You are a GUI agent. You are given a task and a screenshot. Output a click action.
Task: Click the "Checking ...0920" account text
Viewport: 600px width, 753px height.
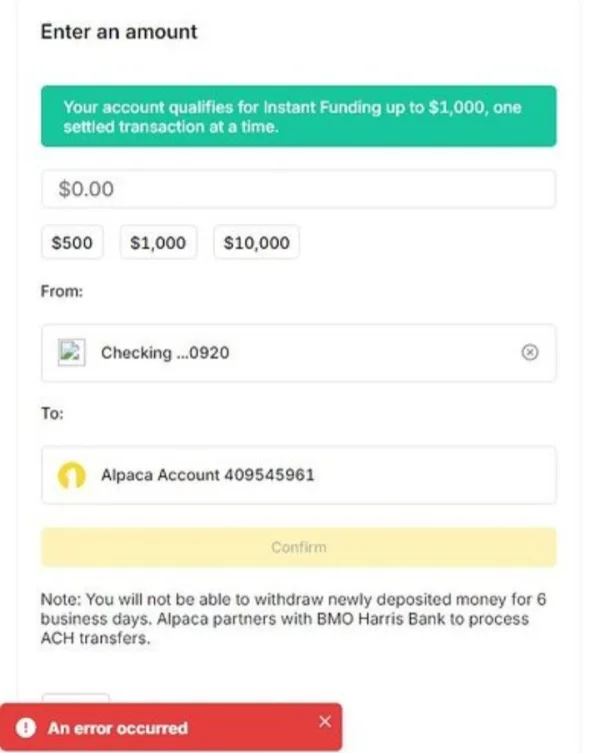click(165, 352)
